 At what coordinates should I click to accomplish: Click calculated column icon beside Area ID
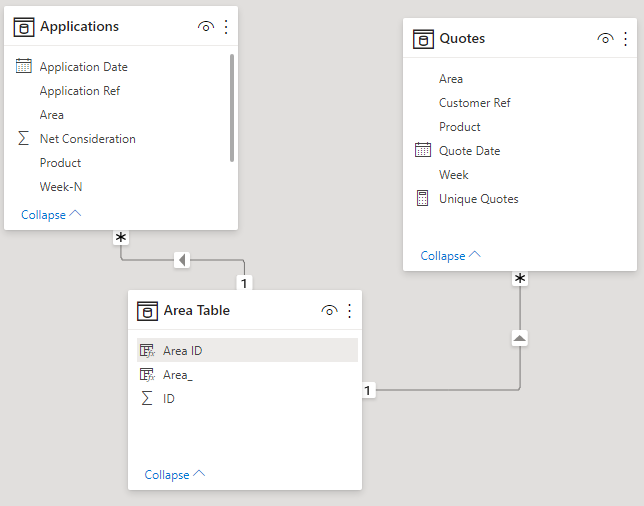pos(147,350)
